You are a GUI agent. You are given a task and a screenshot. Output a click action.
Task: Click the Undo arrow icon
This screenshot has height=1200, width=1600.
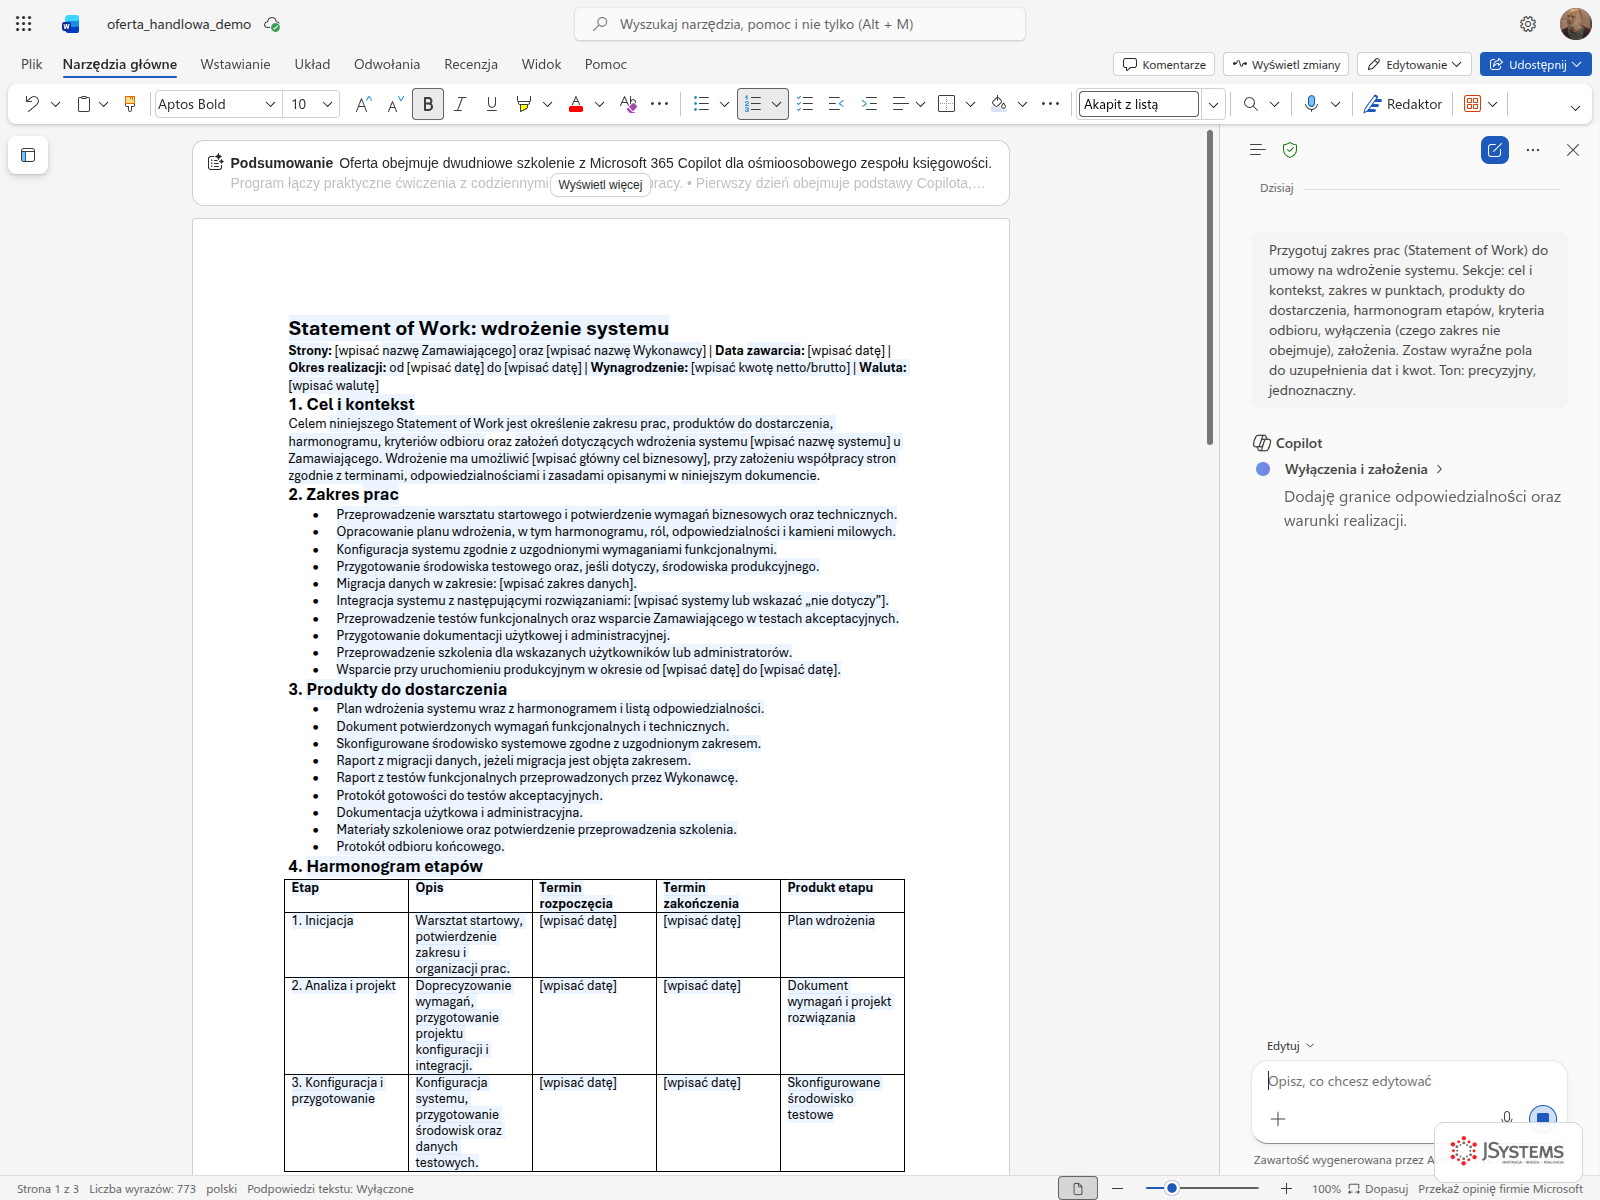(x=32, y=104)
